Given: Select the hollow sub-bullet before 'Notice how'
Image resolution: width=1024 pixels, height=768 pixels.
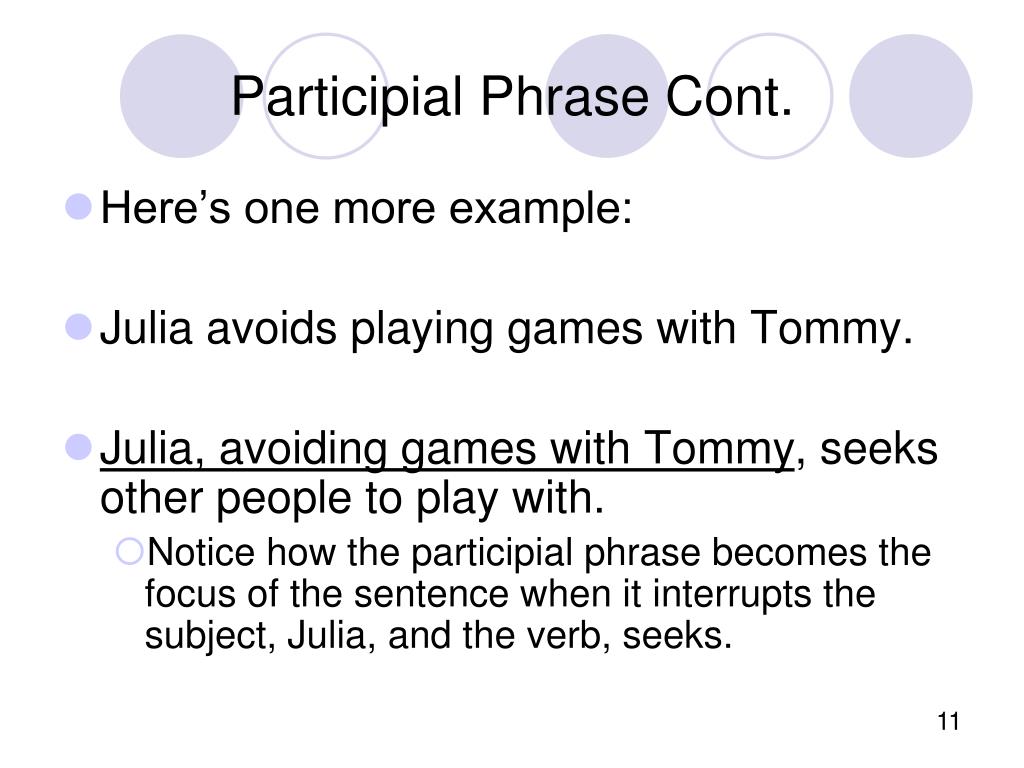Looking at the screenshot, I should click(129, 551).
